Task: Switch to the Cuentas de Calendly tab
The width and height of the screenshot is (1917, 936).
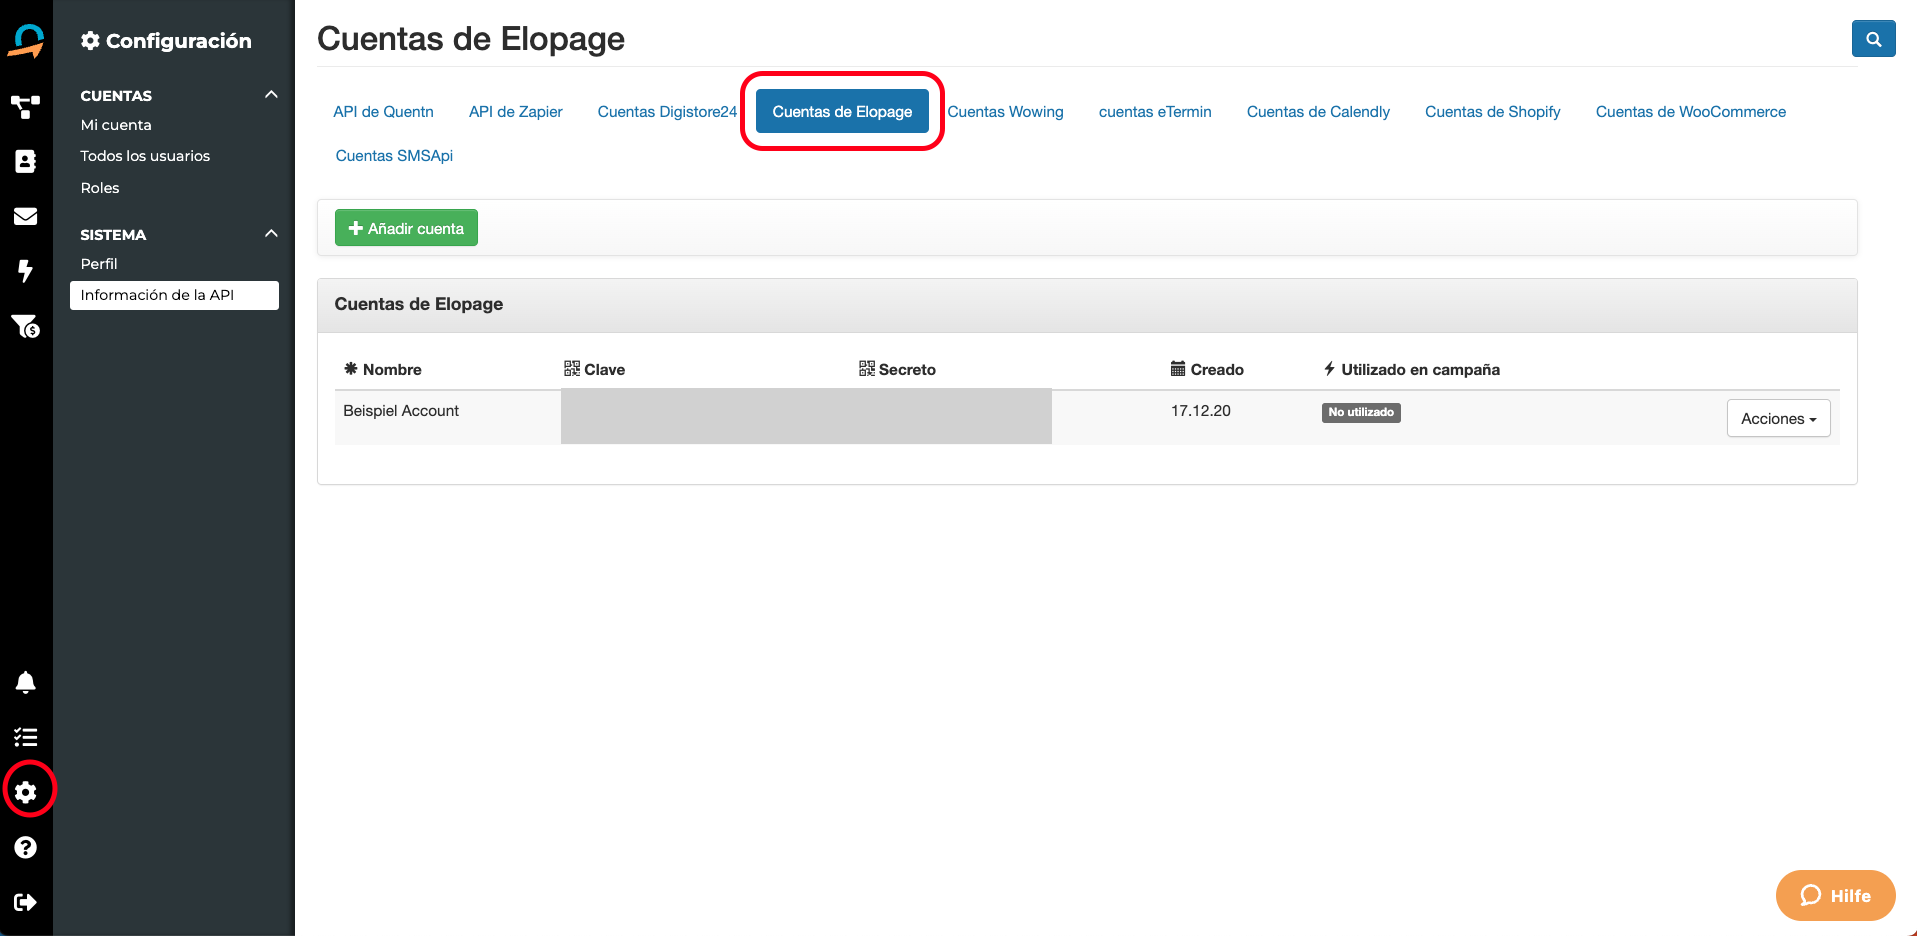Action: pyautogui.click(x=1318, y=111)
